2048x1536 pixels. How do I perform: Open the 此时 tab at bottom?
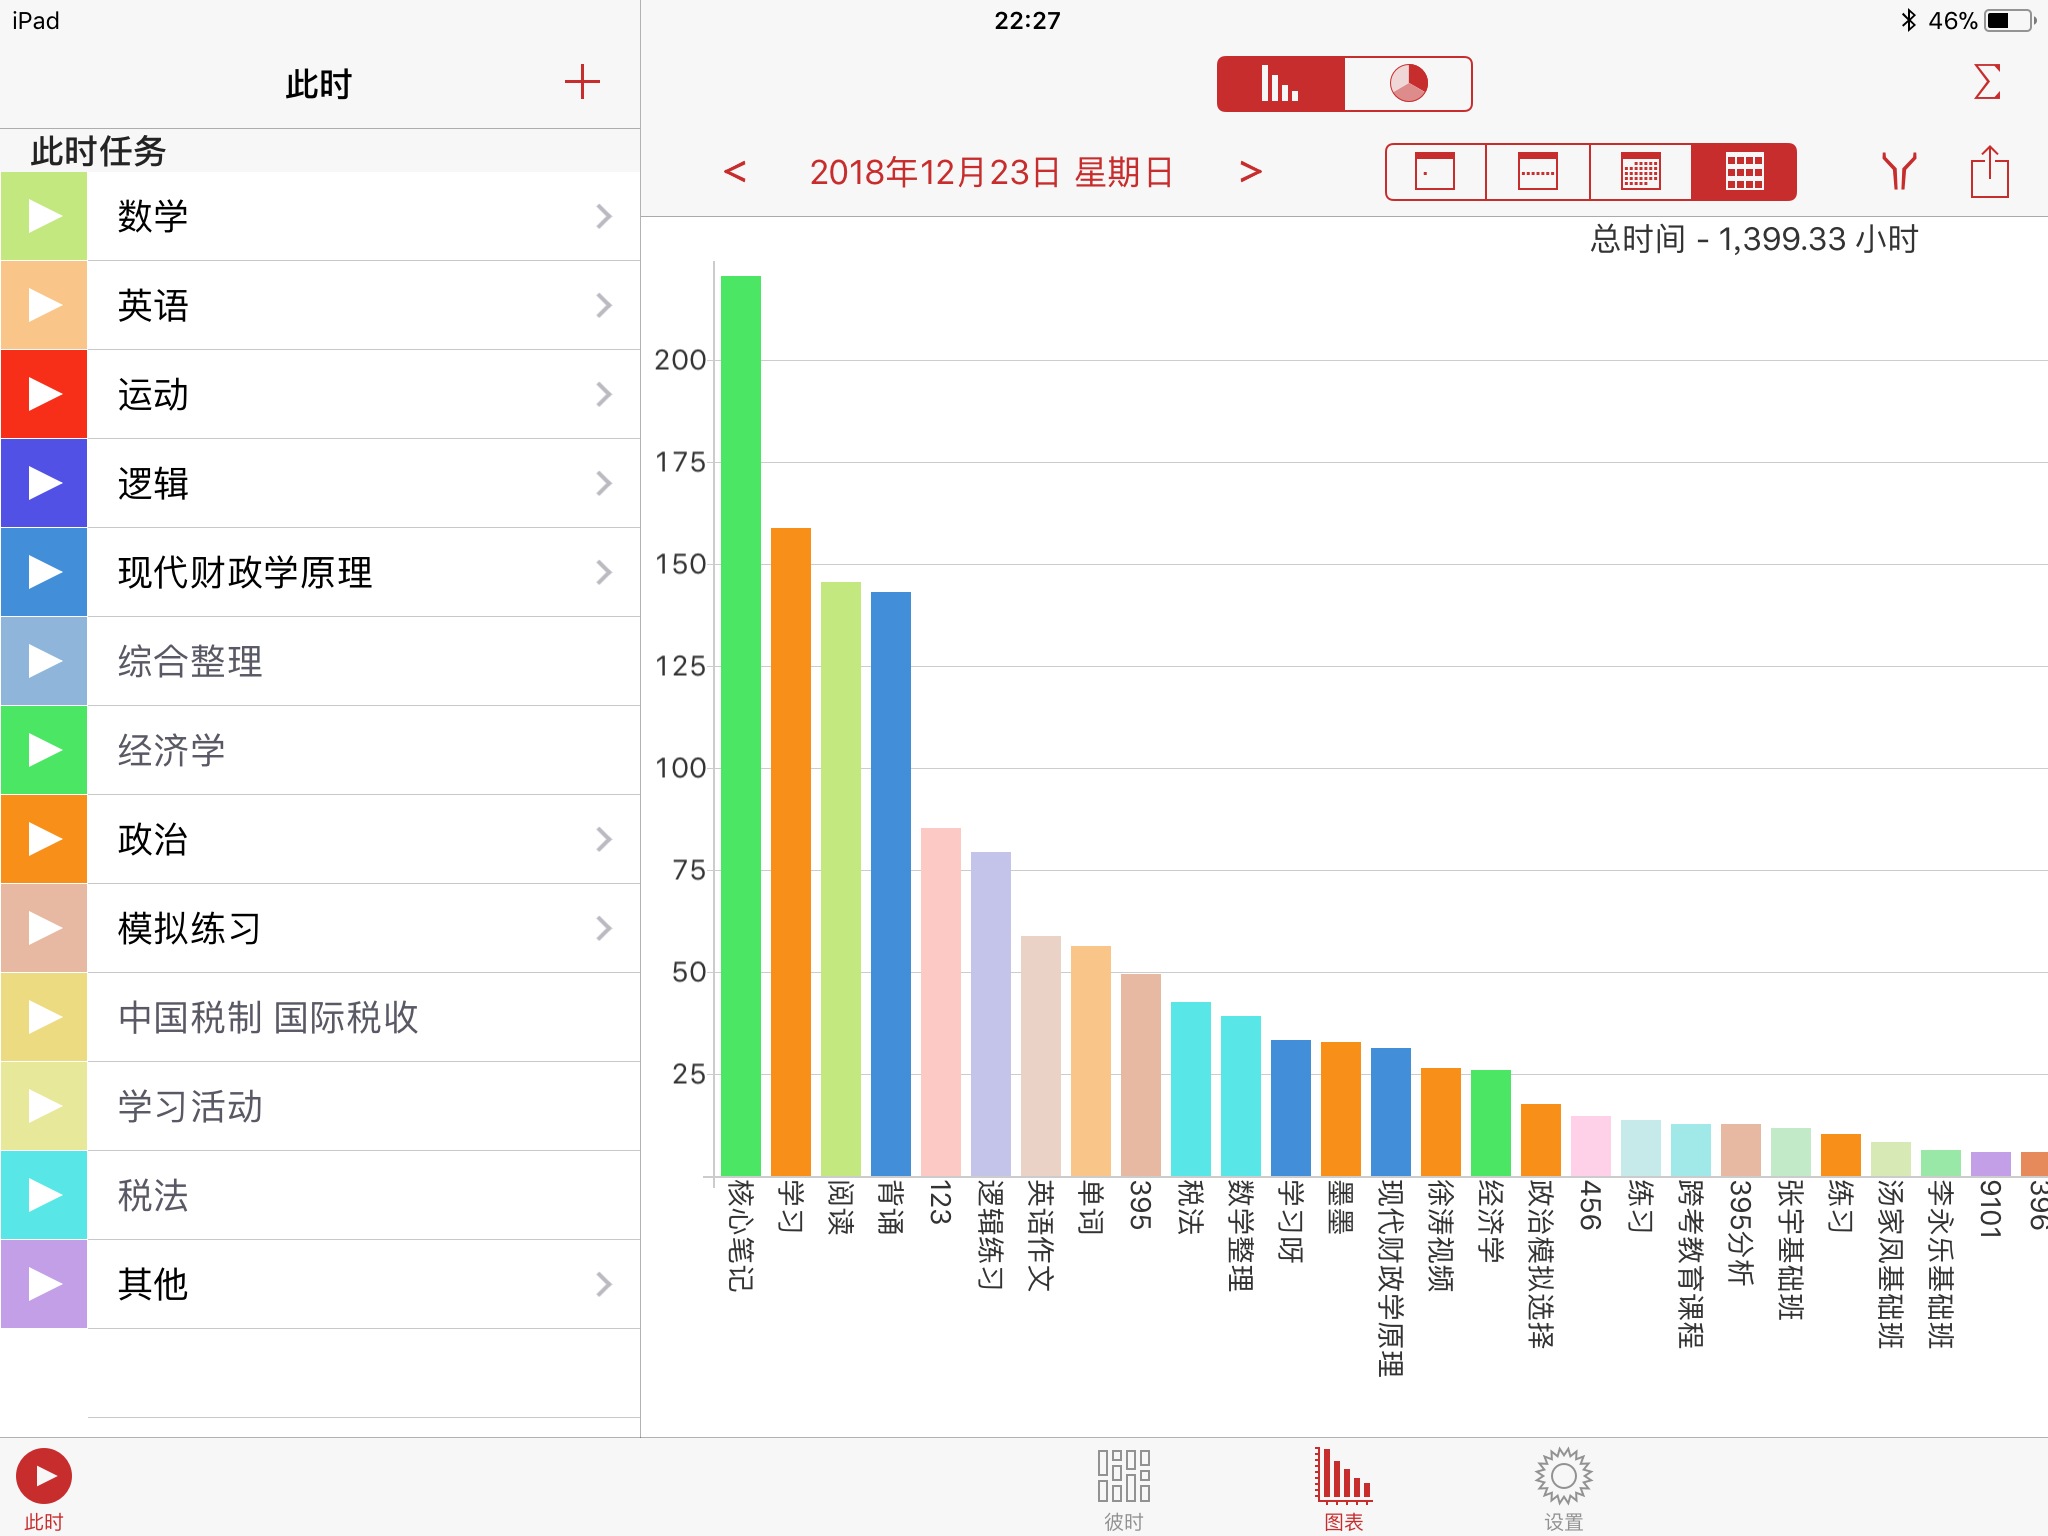point(44,1490)
